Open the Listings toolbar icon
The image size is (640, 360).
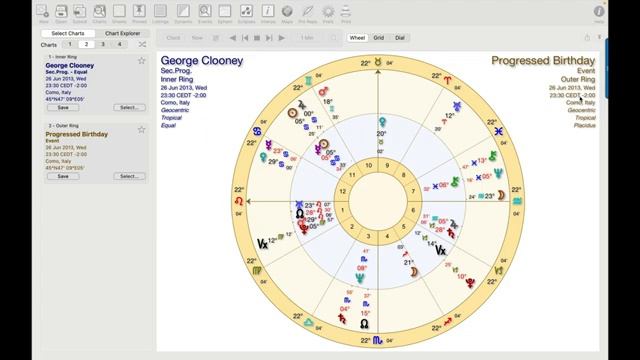click(160, 12)
